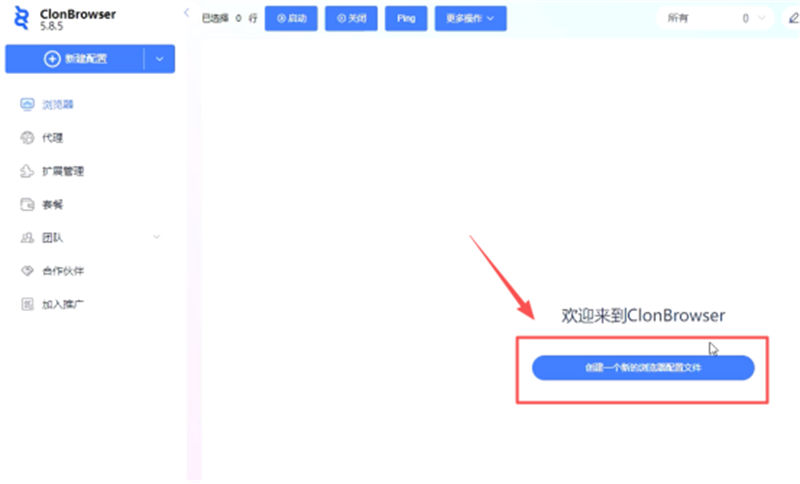Open the 团队 team menu item

53,238
